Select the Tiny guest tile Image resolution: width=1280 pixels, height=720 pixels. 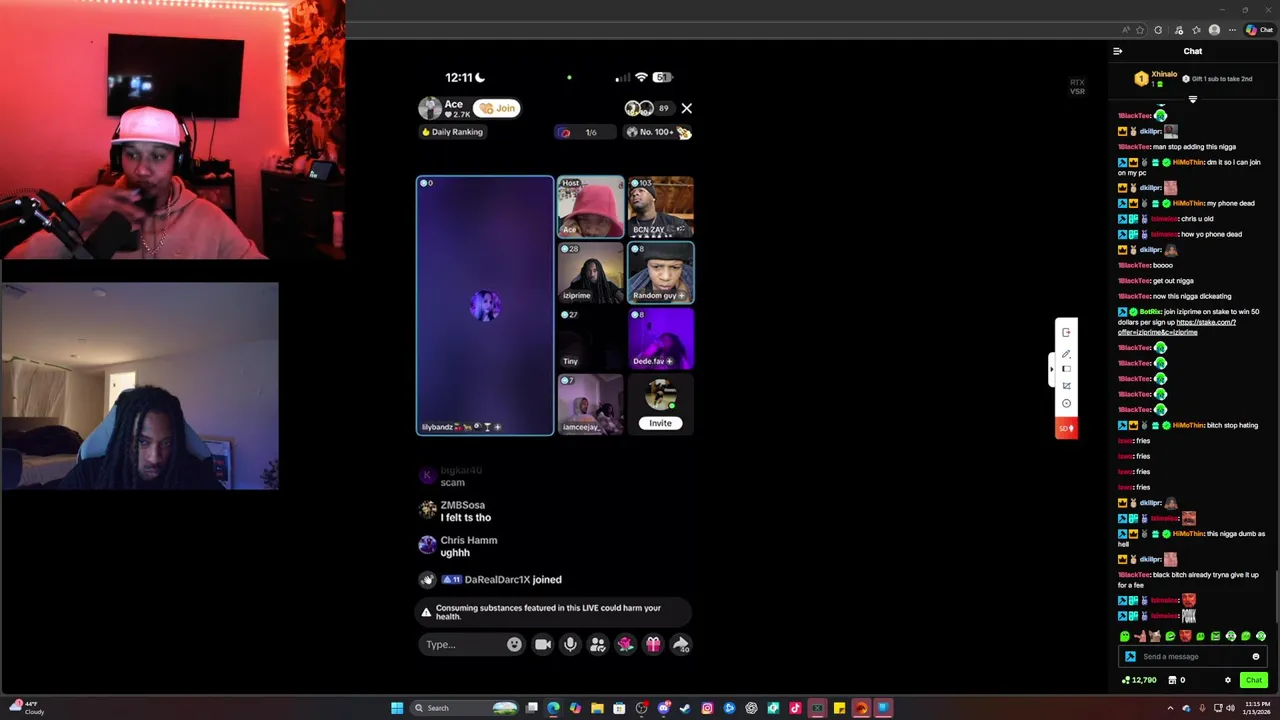(x=590, y=338)
